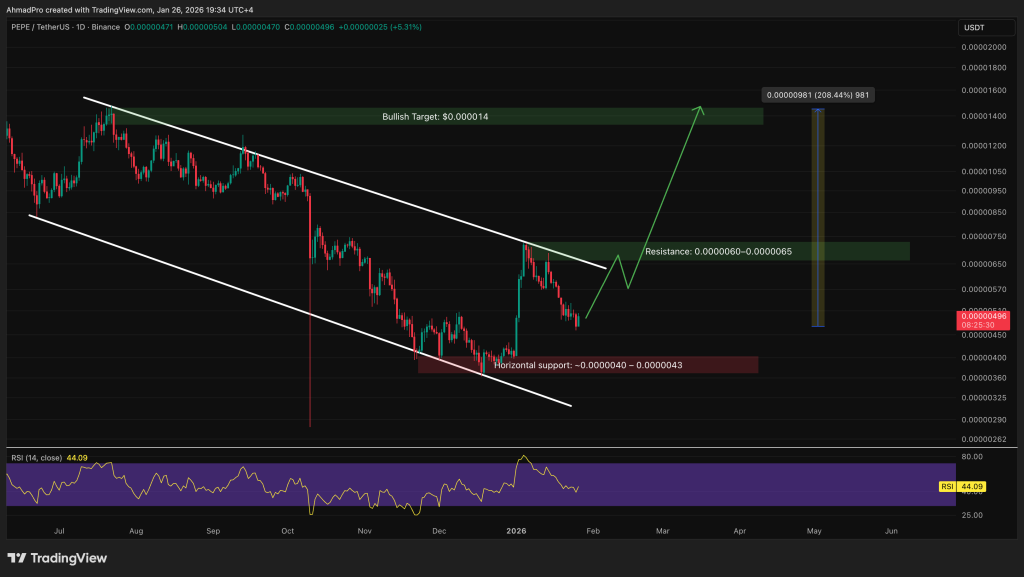Click the green projection arrow head
The image size is (1024, 577).
[700, 109]
